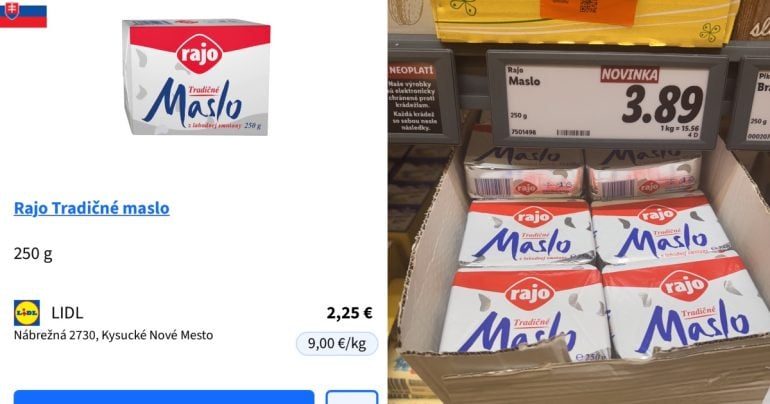Open the Rajo butter product image
770x404 pixels.
(196, 77)
